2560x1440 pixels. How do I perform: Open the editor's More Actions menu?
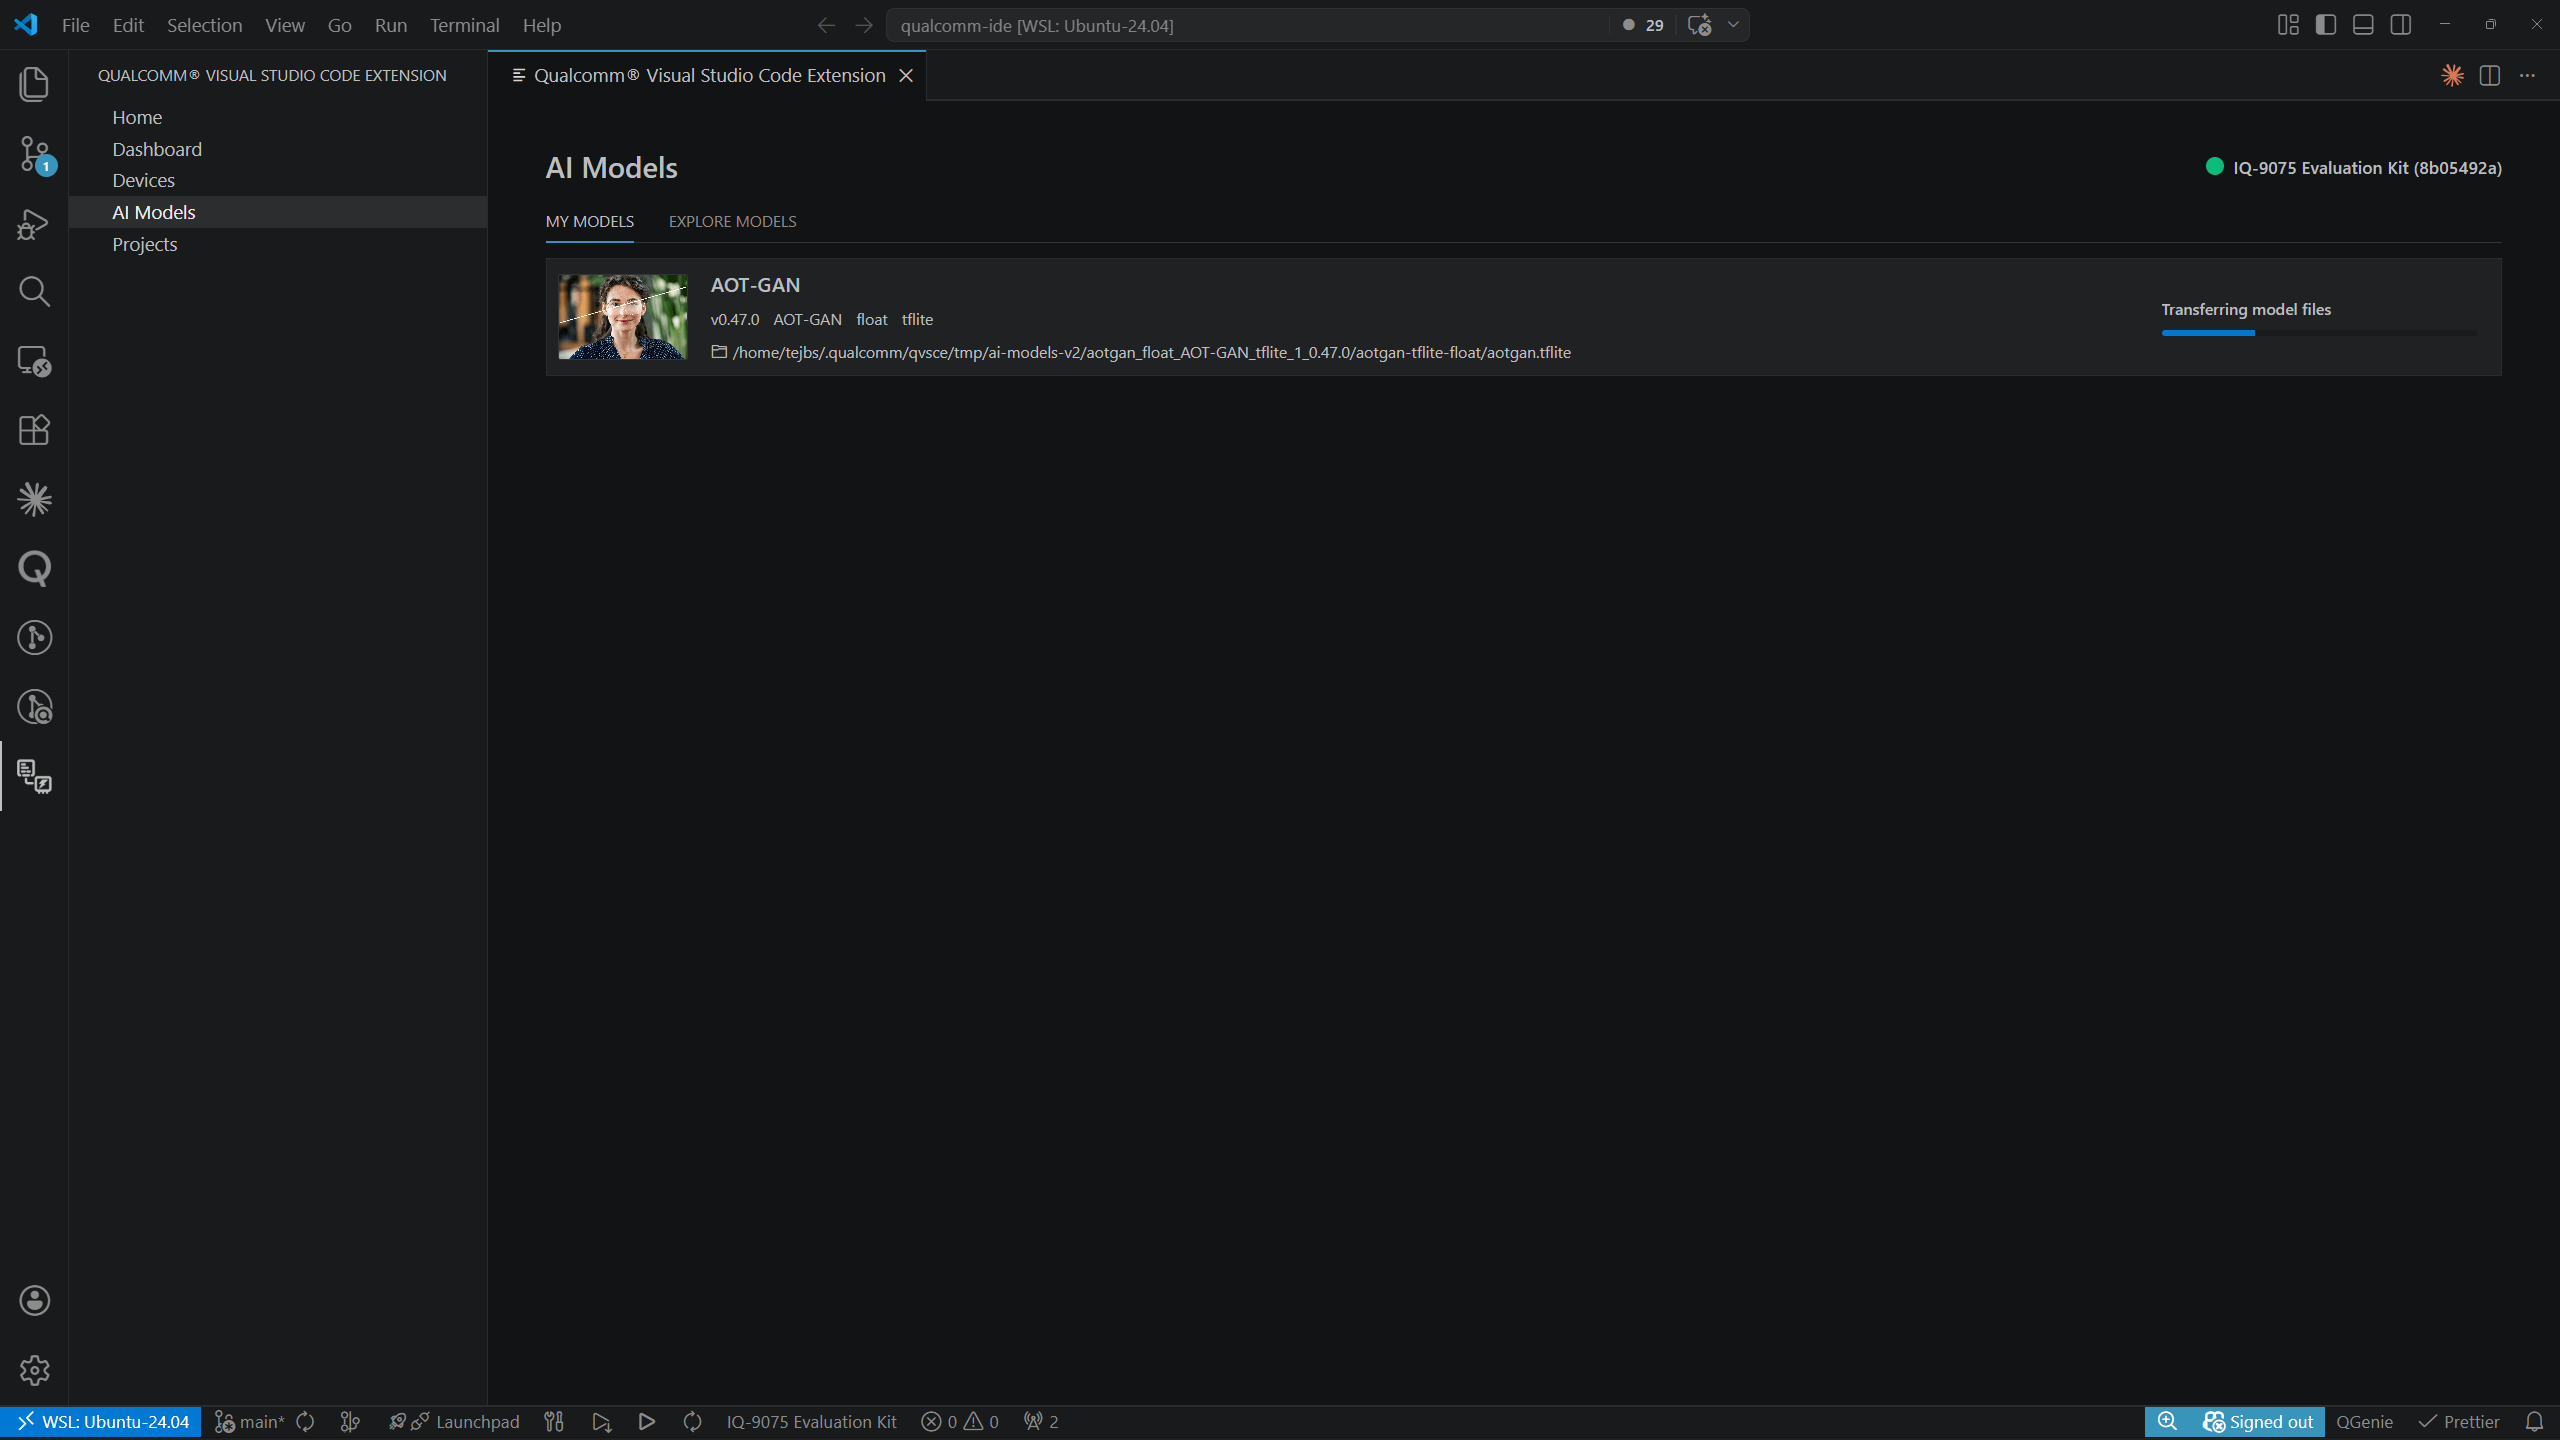tap(2527, 75)
